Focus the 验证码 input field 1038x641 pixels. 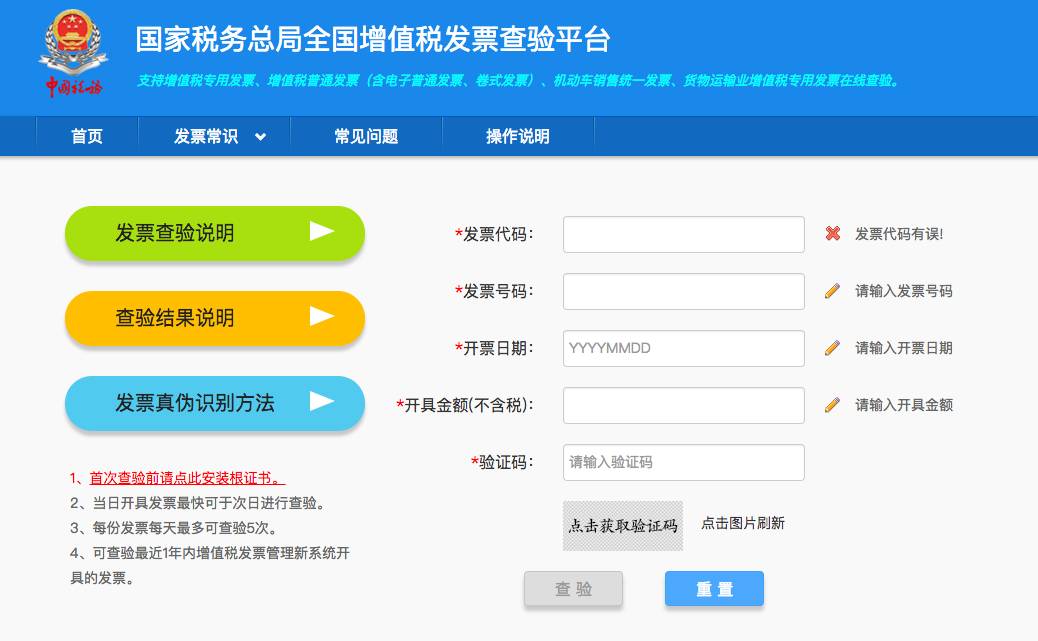pos(684,462)
